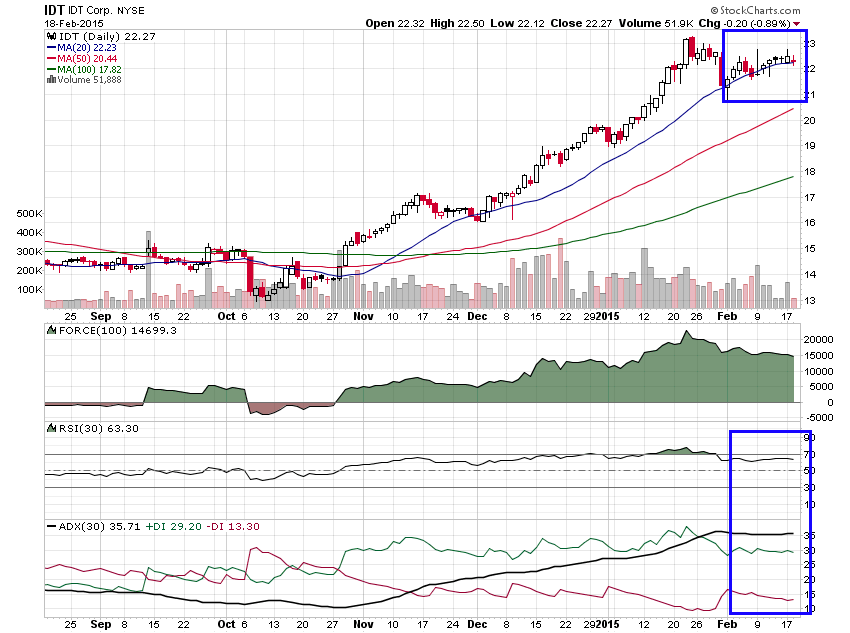
Task: Click the bold IDT ticker symbol heading
Action: (x=54, y=10)
